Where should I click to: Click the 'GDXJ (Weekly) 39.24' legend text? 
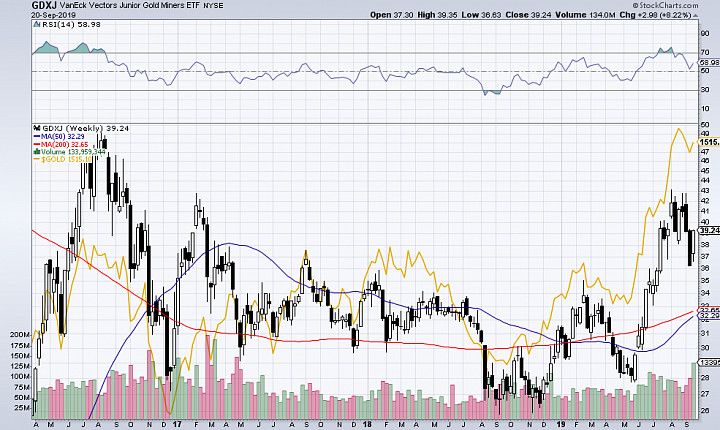pyautogui.click(x=85, y=129)
